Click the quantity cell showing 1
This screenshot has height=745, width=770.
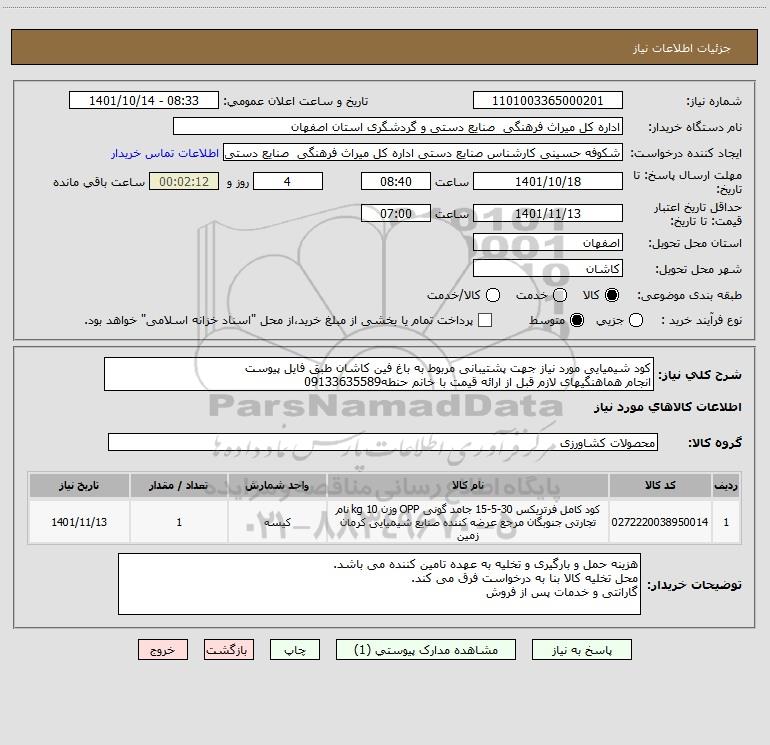coord(179,522)
